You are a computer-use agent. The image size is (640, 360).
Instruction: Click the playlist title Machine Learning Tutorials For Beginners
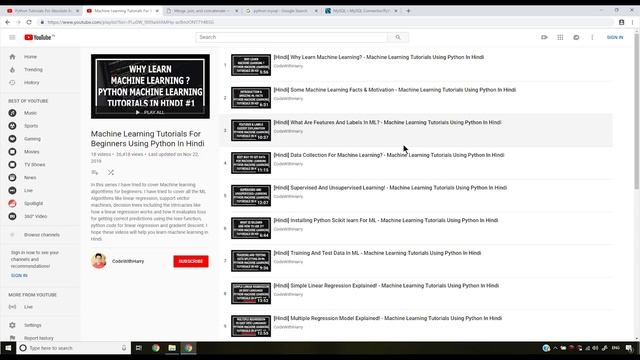pyautogui.click(x=147, y=139)
